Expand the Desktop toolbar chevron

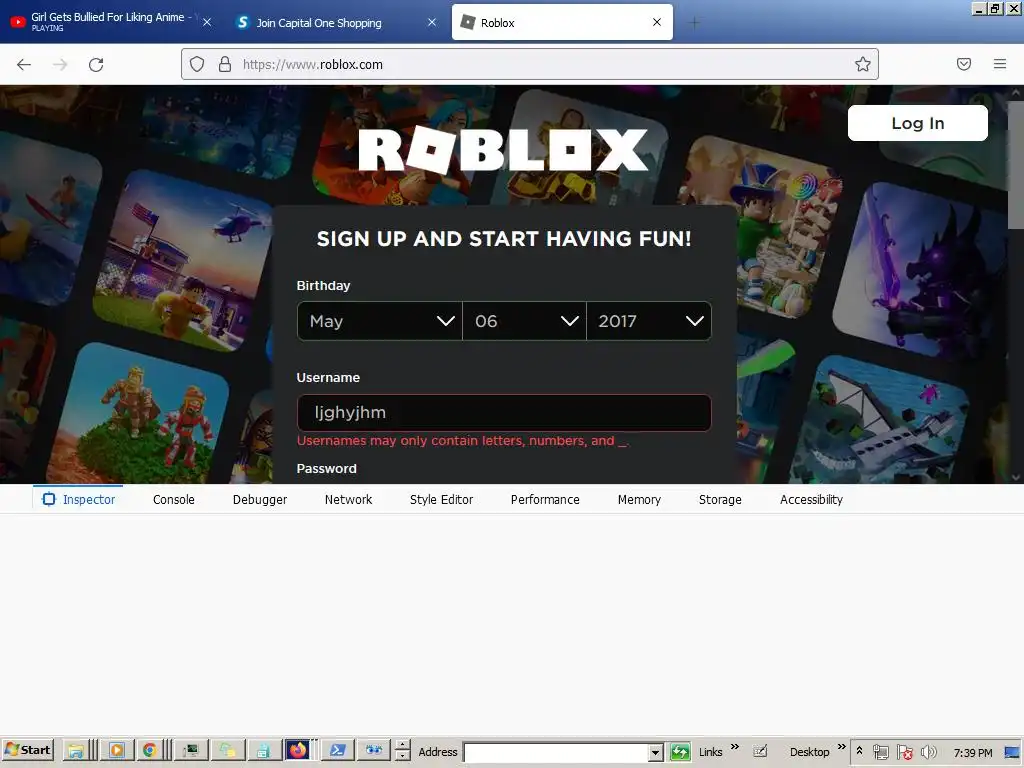[841, 747]
